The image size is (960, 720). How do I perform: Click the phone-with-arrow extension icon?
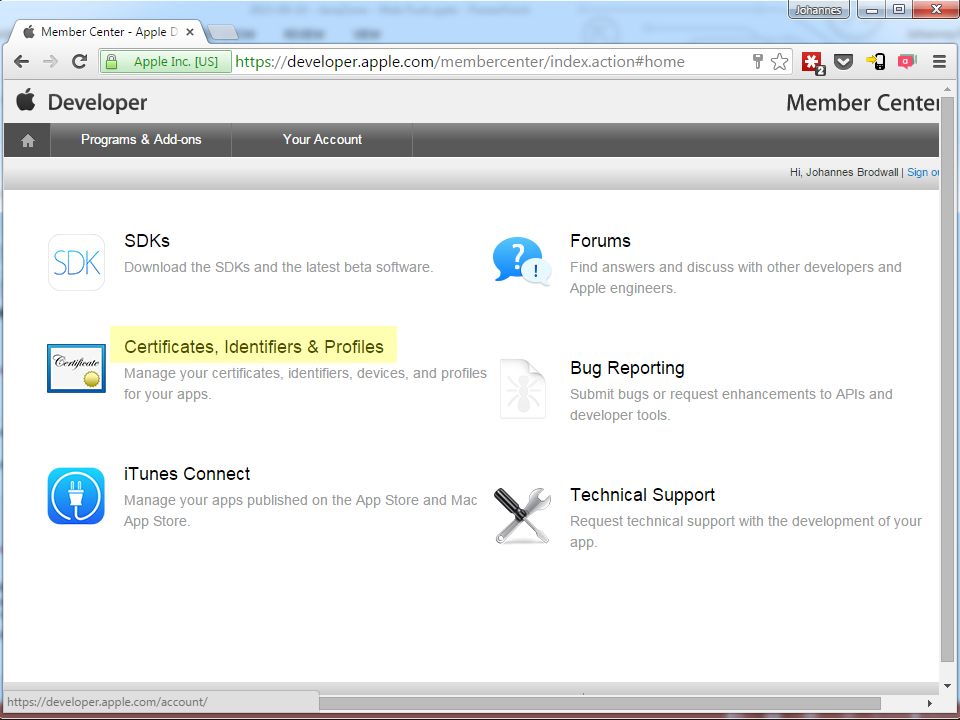tap(876, 61)
